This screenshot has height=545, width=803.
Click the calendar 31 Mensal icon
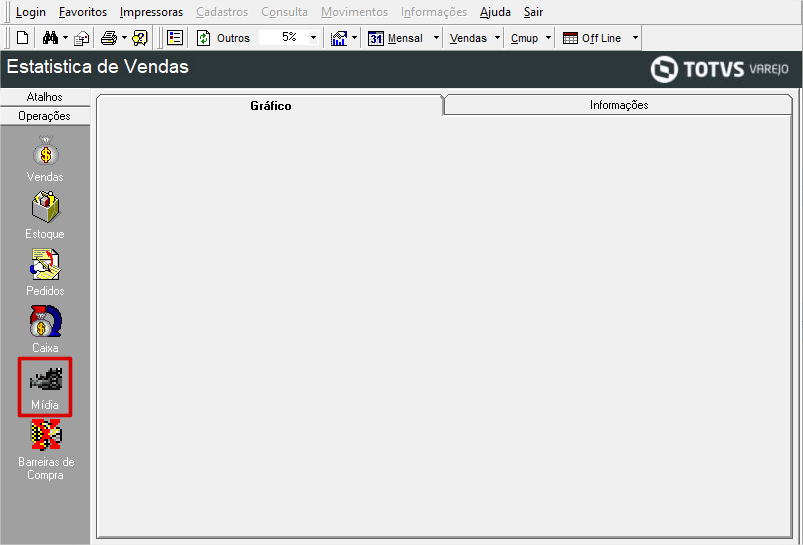pyautogui.click(x=376, y=38)
